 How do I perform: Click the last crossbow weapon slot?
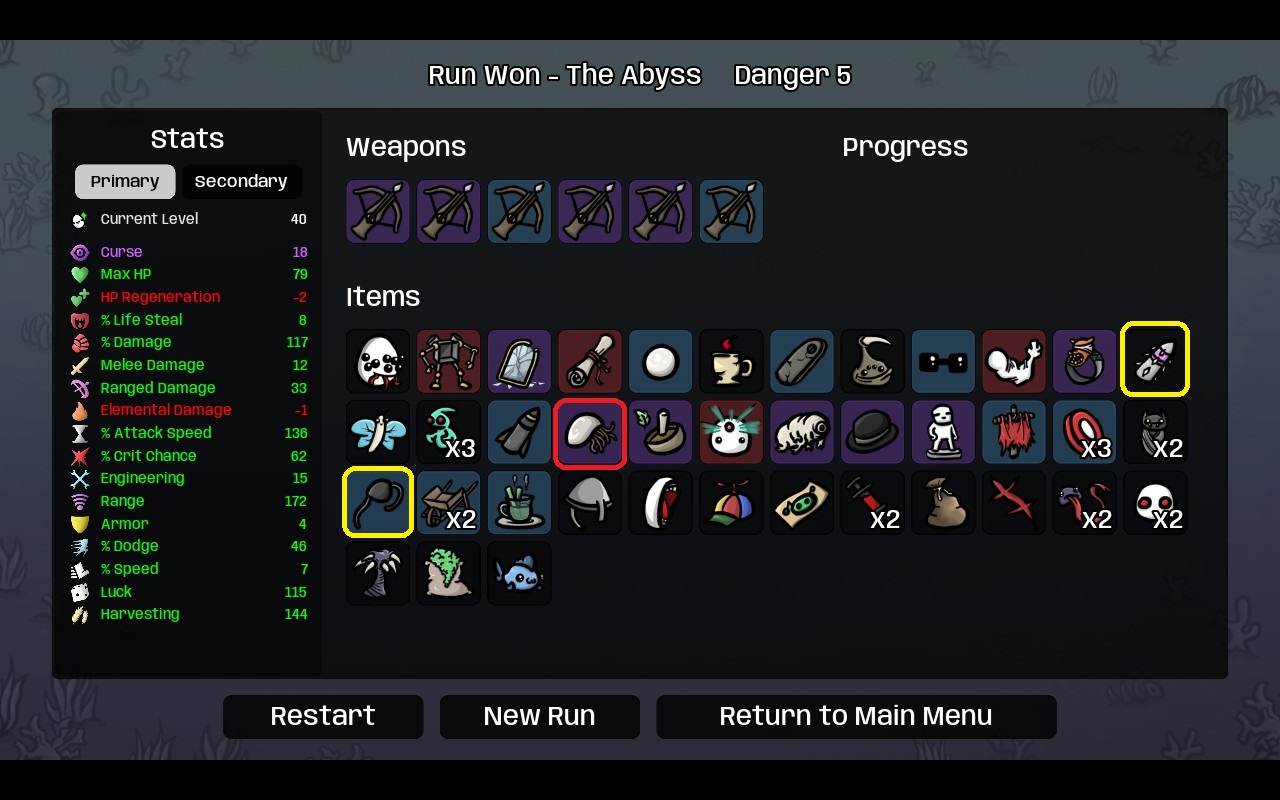pos(731,211)
